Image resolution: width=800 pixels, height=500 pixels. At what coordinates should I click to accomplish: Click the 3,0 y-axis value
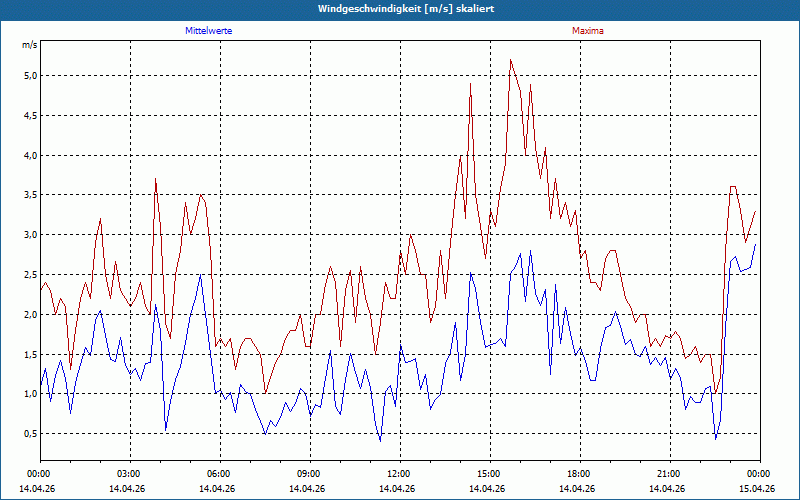point(31,235)
